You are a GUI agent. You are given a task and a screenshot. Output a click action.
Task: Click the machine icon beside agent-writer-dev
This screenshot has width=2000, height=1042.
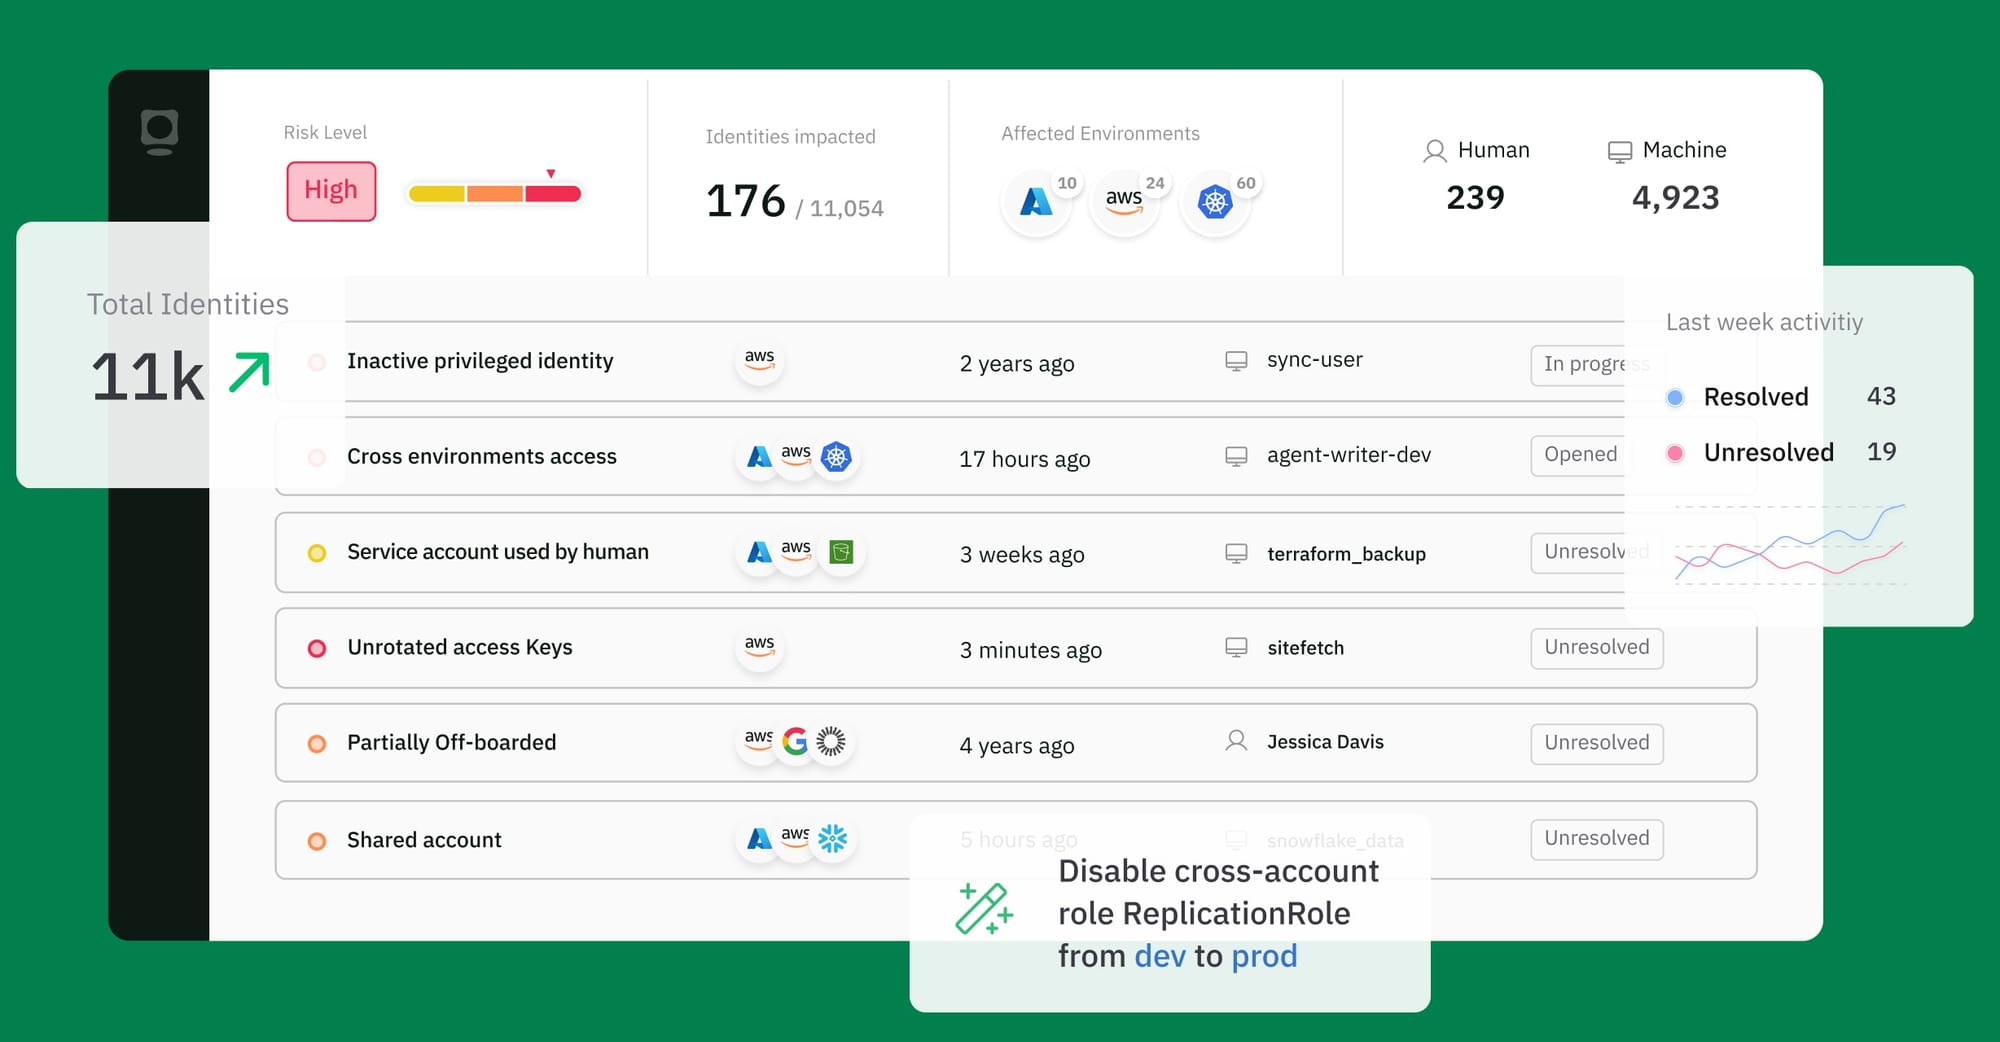(1236, 456)
